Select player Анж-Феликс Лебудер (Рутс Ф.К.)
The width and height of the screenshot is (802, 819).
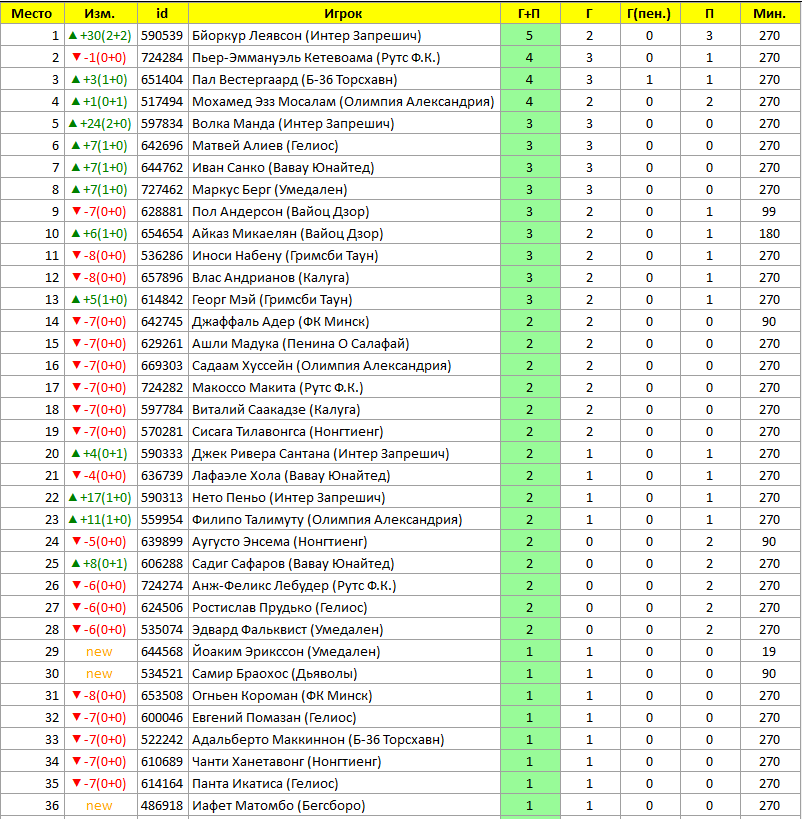click(294, 585)
